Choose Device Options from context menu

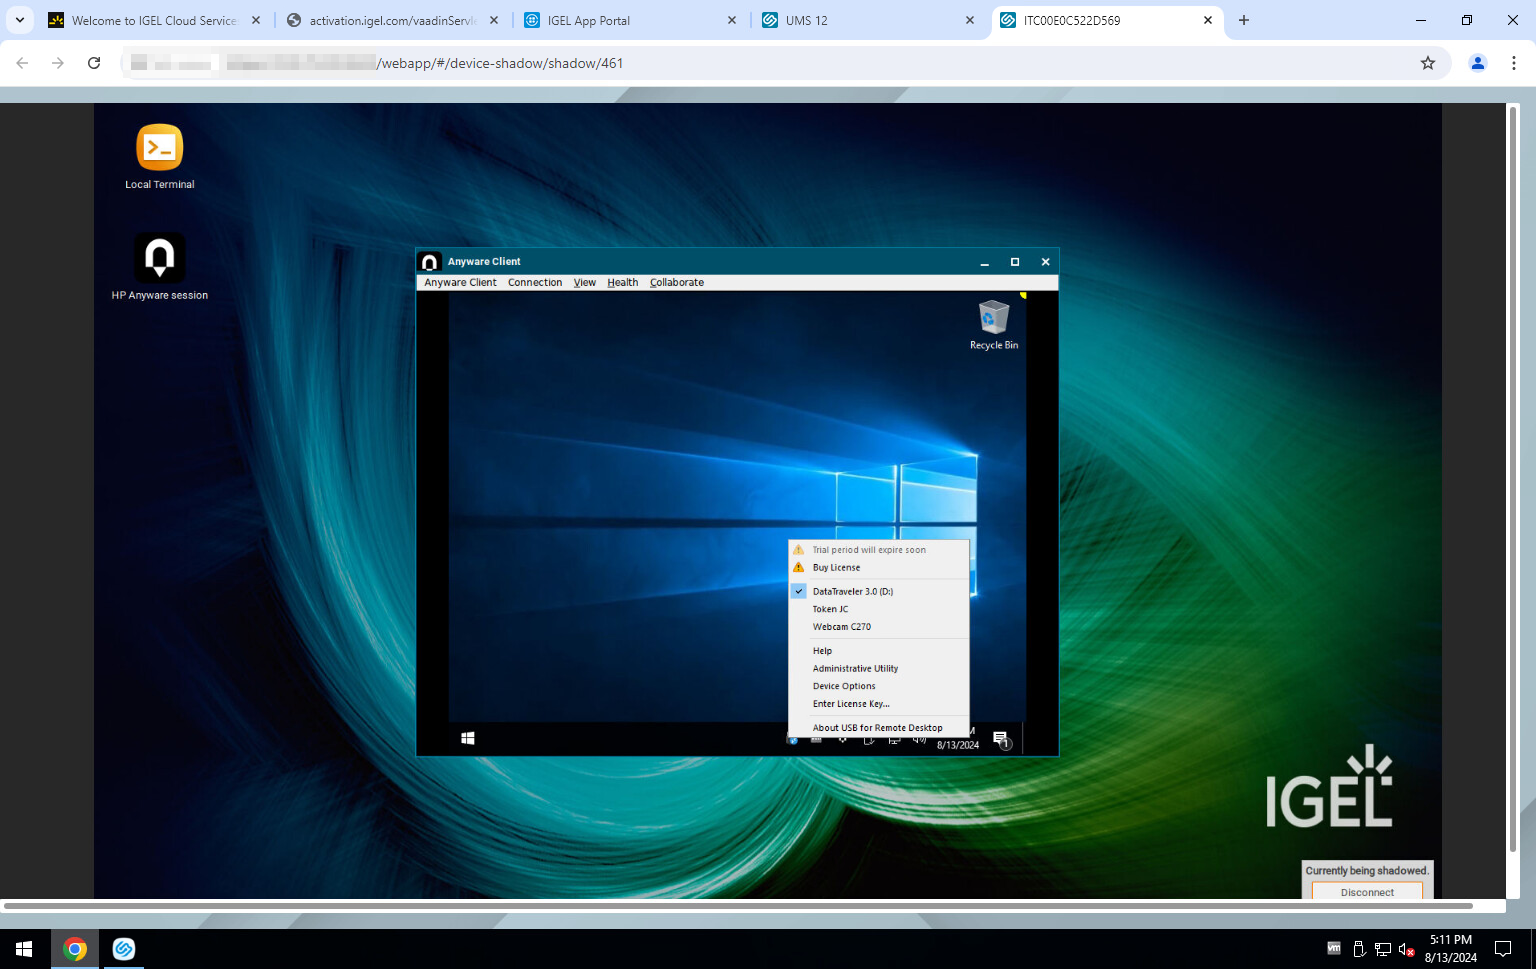click(x=844, y=686)
